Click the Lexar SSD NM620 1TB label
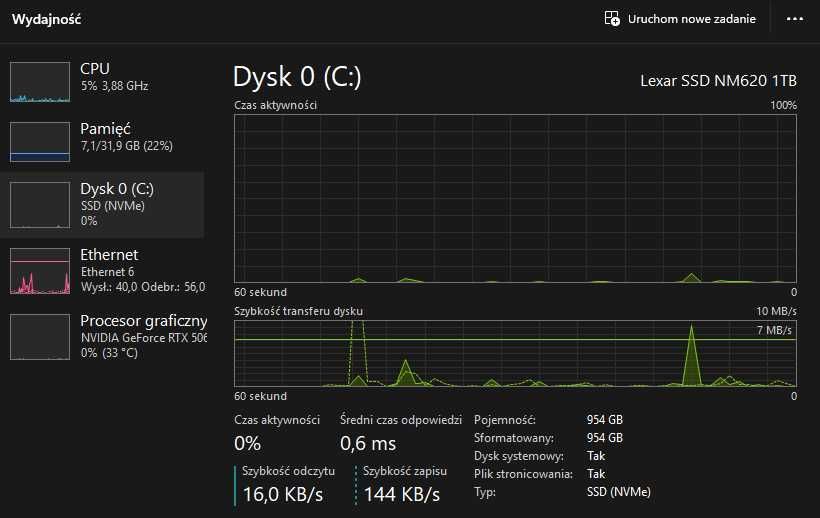 click(718, 80)
